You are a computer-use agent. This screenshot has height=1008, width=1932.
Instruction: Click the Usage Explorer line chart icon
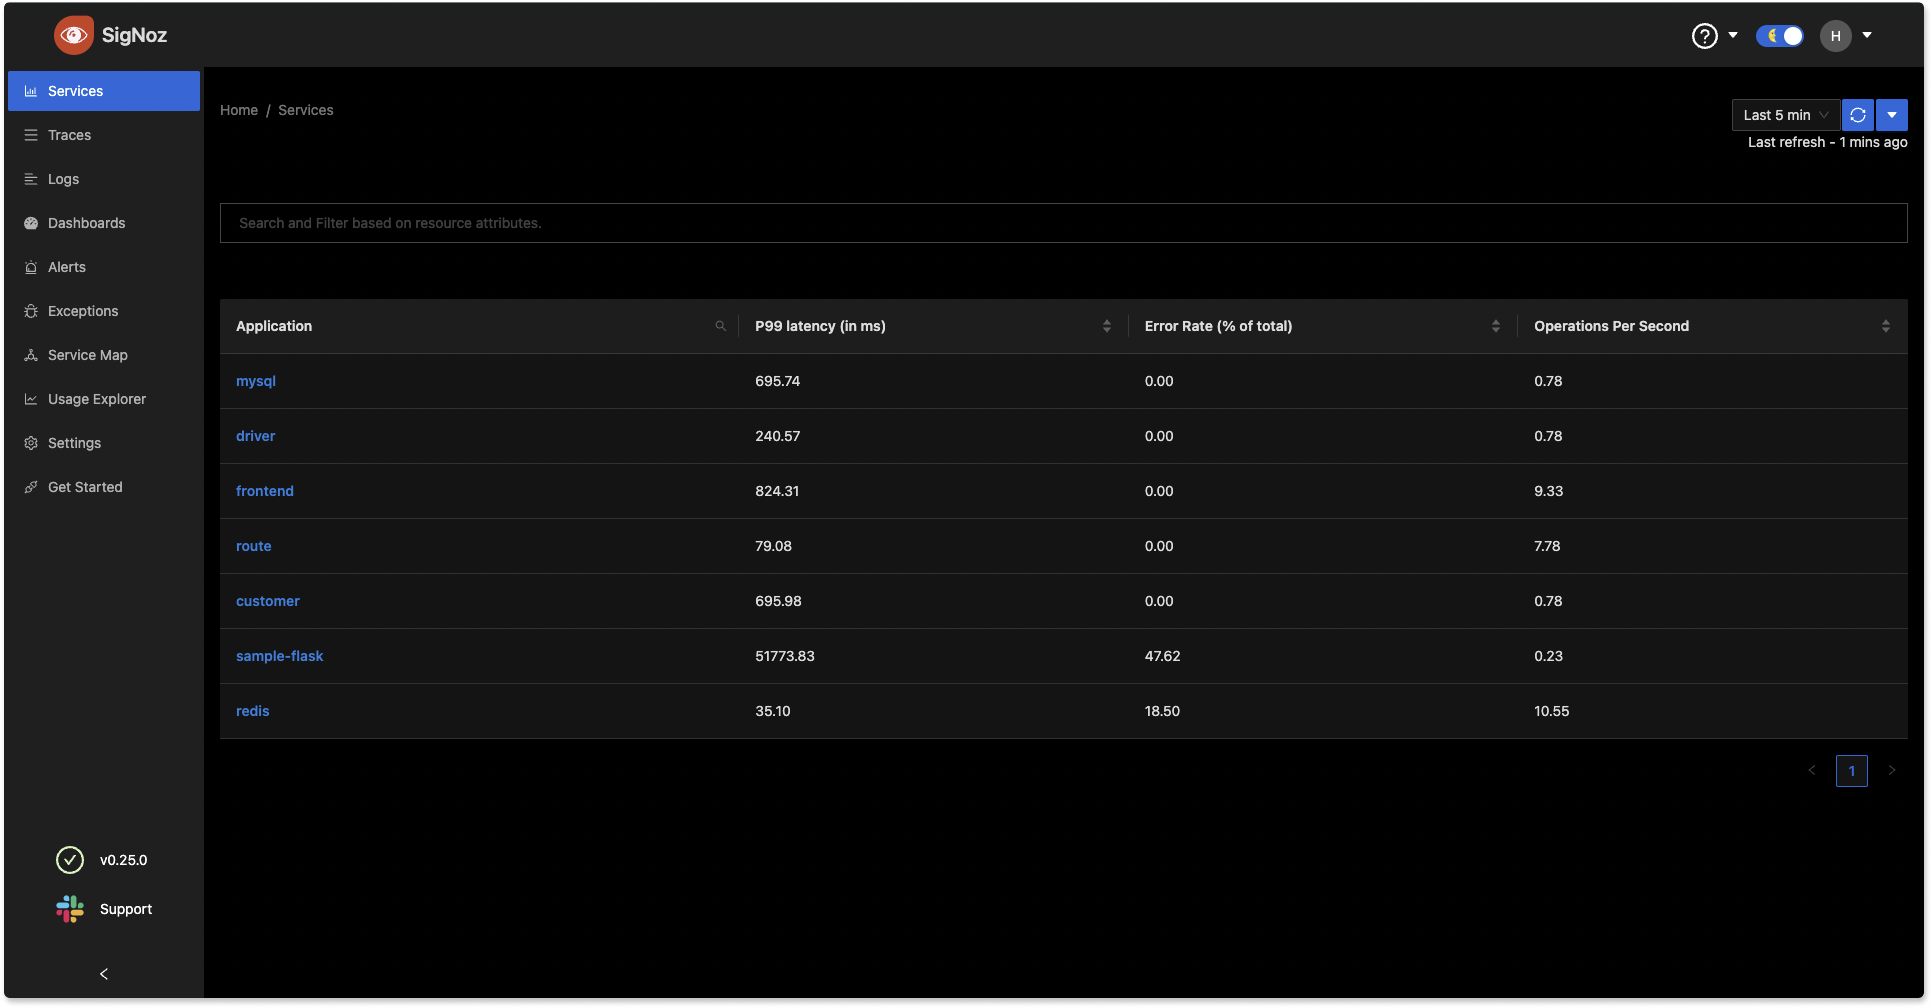tap(31, 399)
